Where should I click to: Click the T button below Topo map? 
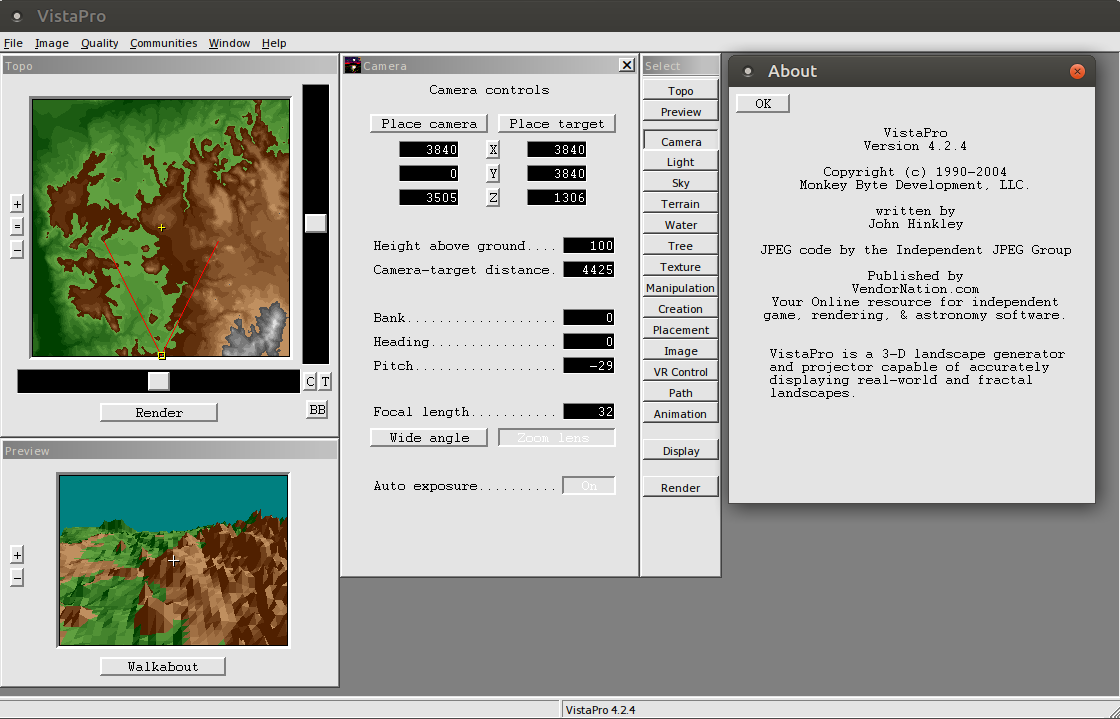[325, 381]
